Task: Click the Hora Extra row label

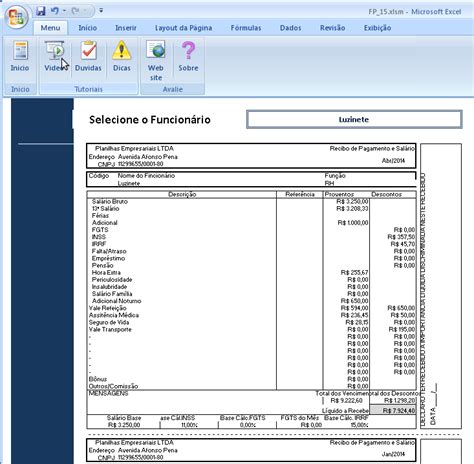Action: click(106, 272)
